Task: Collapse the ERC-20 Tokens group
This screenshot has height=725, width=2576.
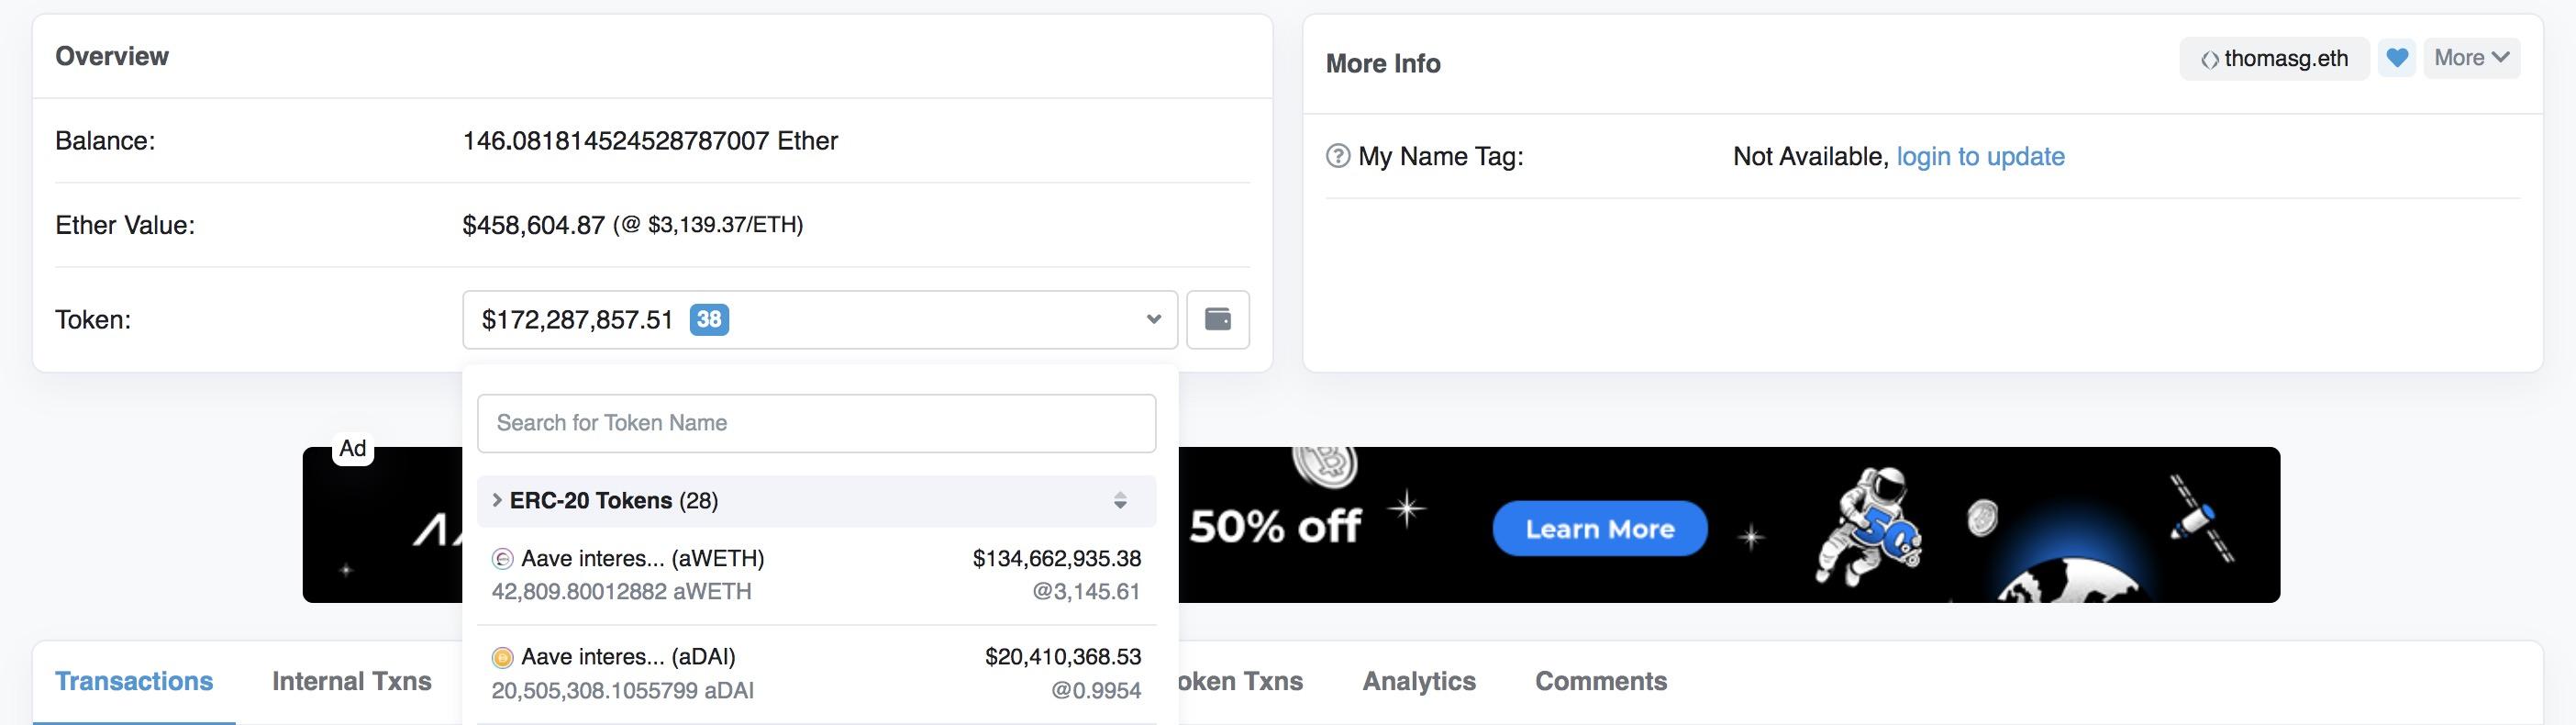Action: [497, 500]
